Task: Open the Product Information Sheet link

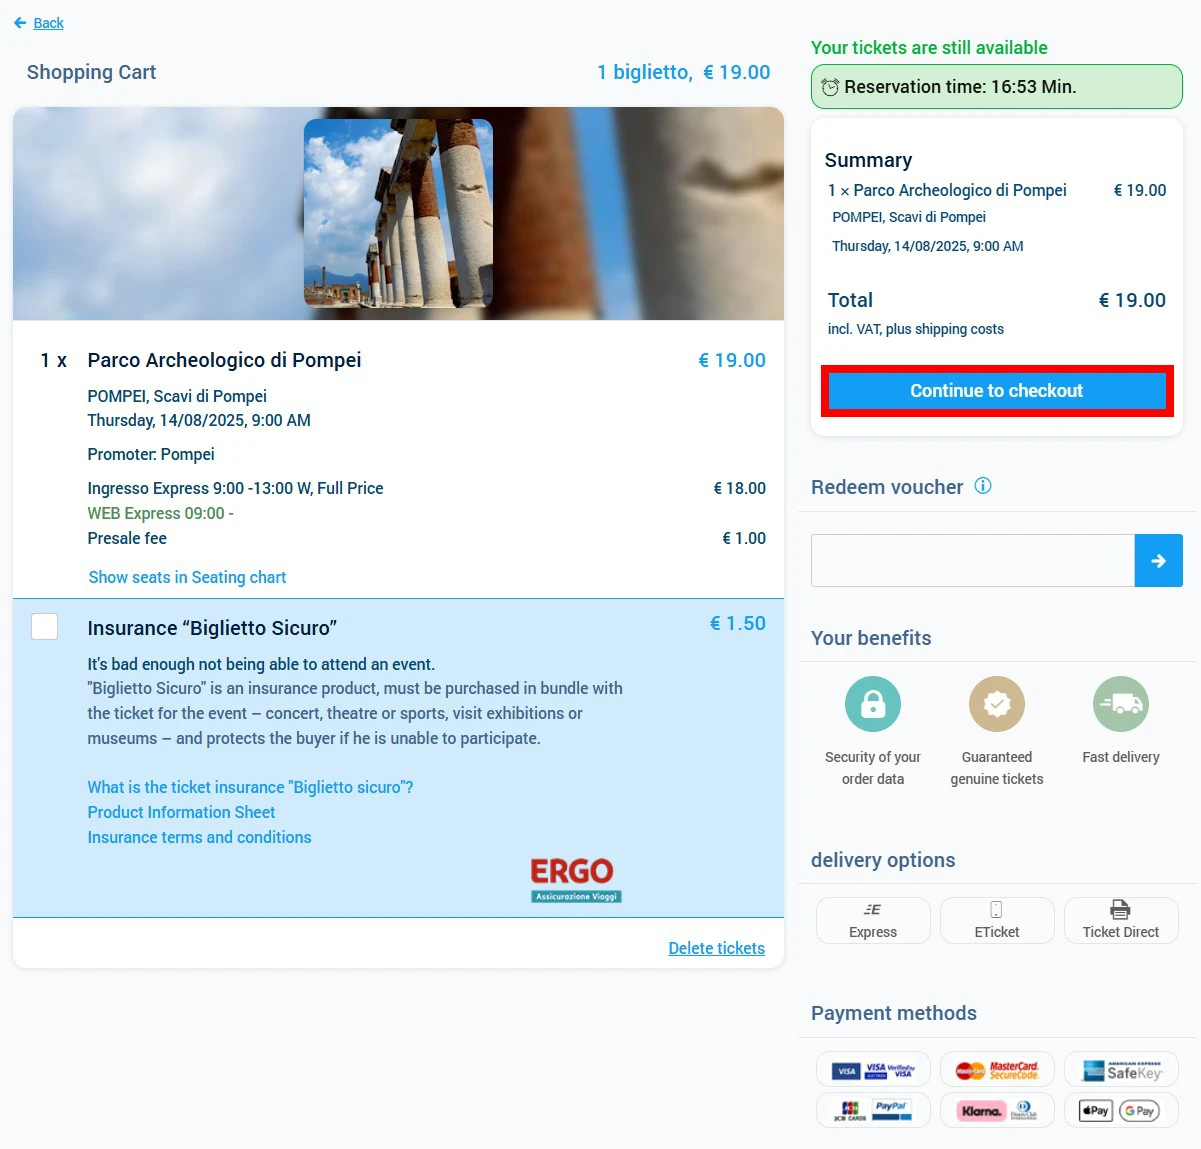Action: tap(181, 812)
